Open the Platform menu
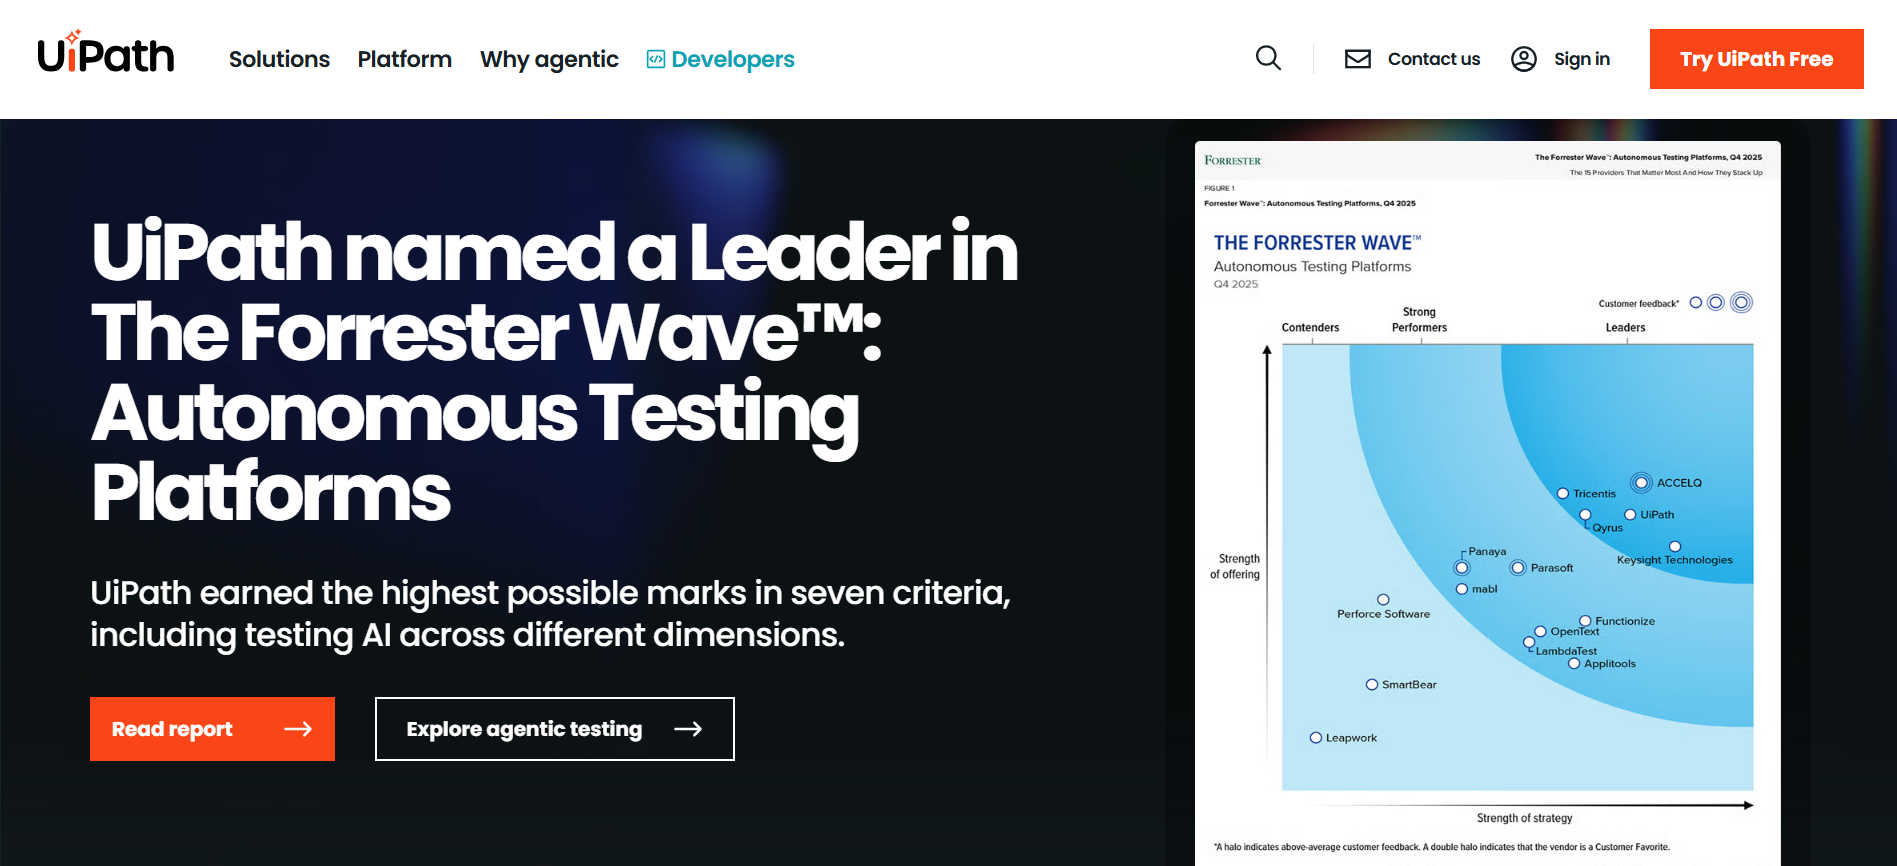 (405, 59)
